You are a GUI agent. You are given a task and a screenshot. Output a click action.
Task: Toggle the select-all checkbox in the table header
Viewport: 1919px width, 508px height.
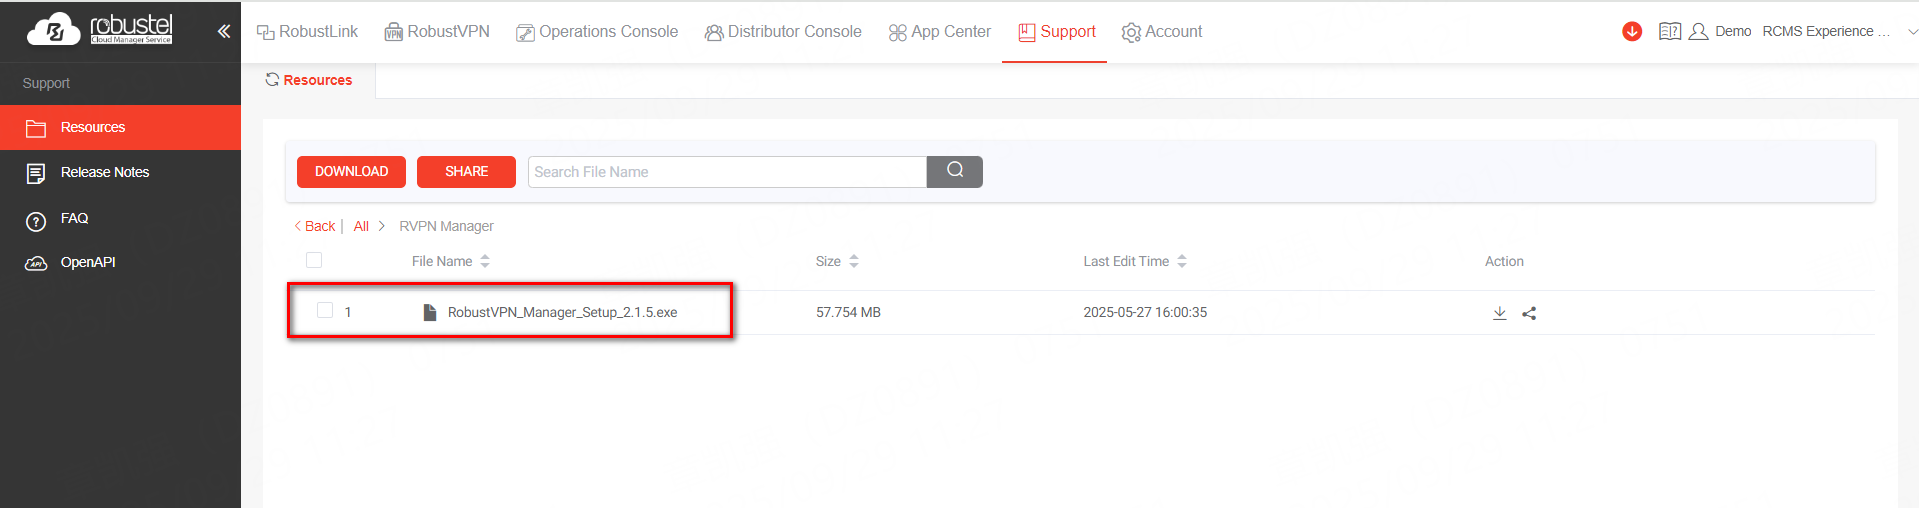pos(314,260)
